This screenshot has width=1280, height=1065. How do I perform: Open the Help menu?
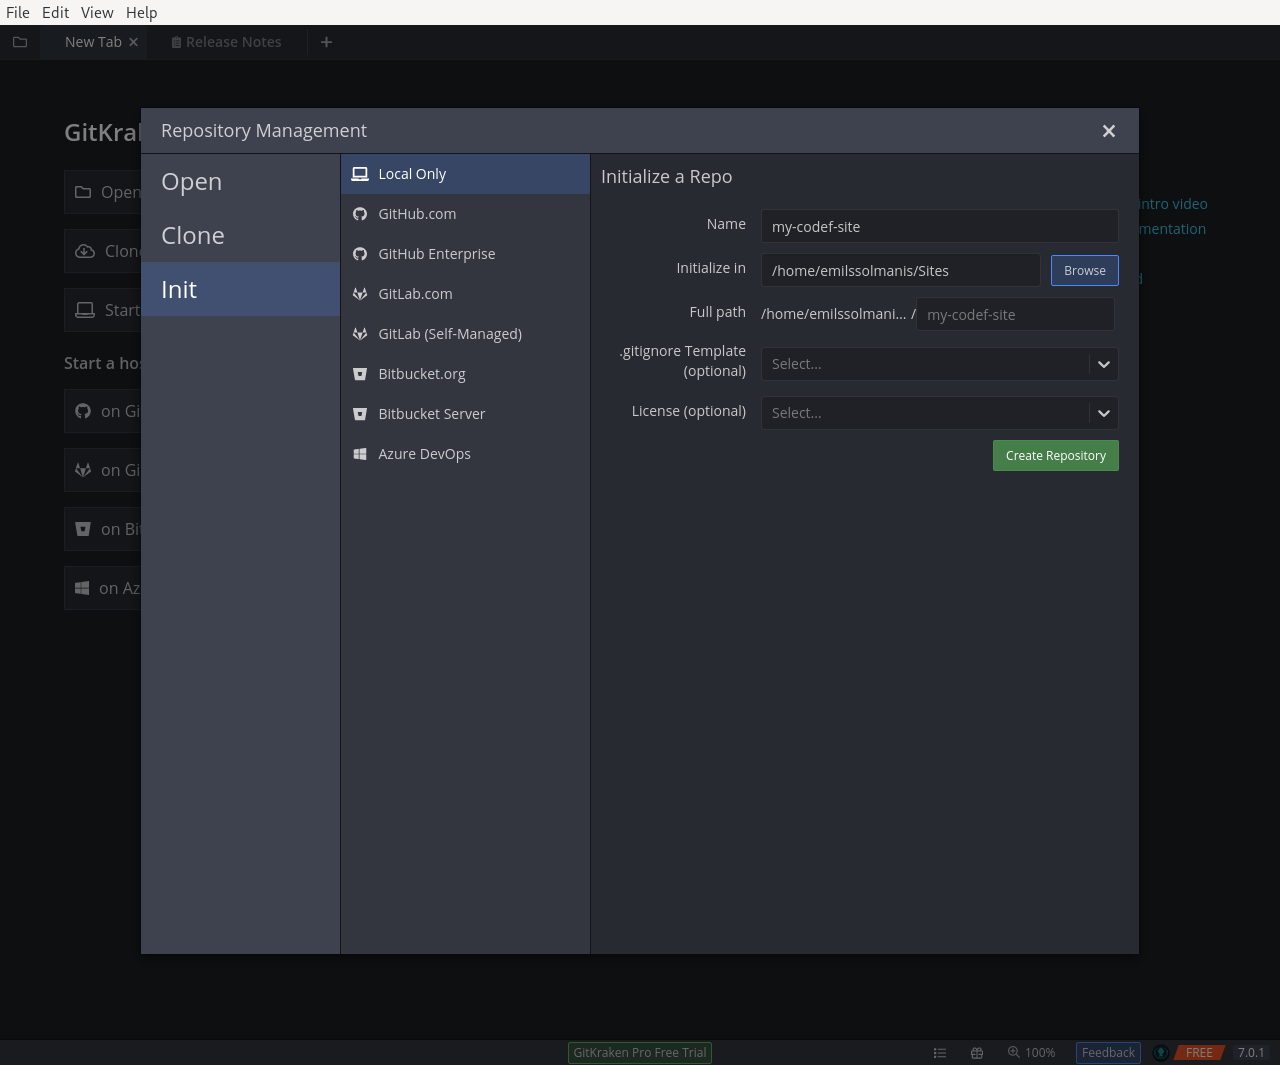[x=141, y=12]
